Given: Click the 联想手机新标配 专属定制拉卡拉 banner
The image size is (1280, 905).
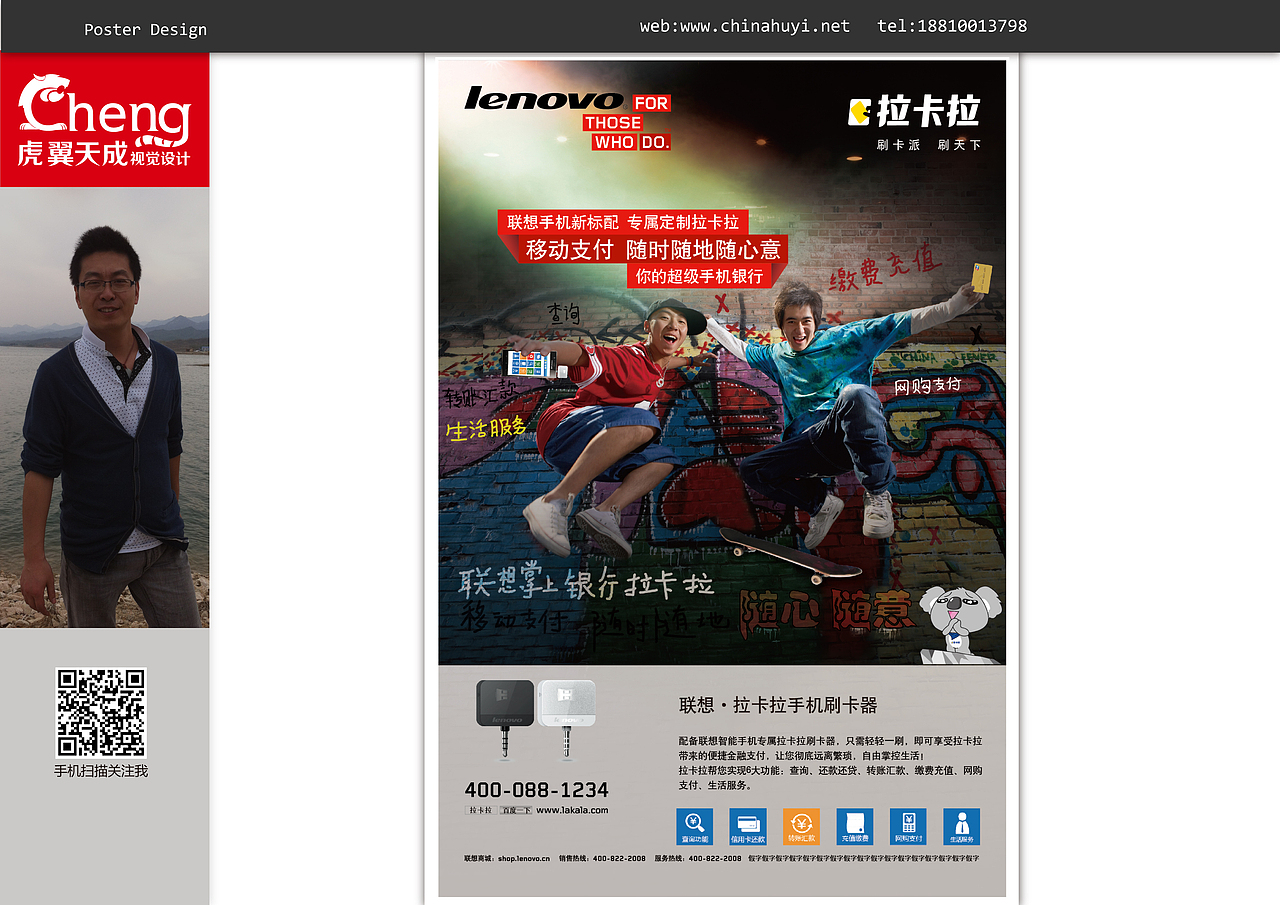Looking at the screenshot, I should coord(622,222).
